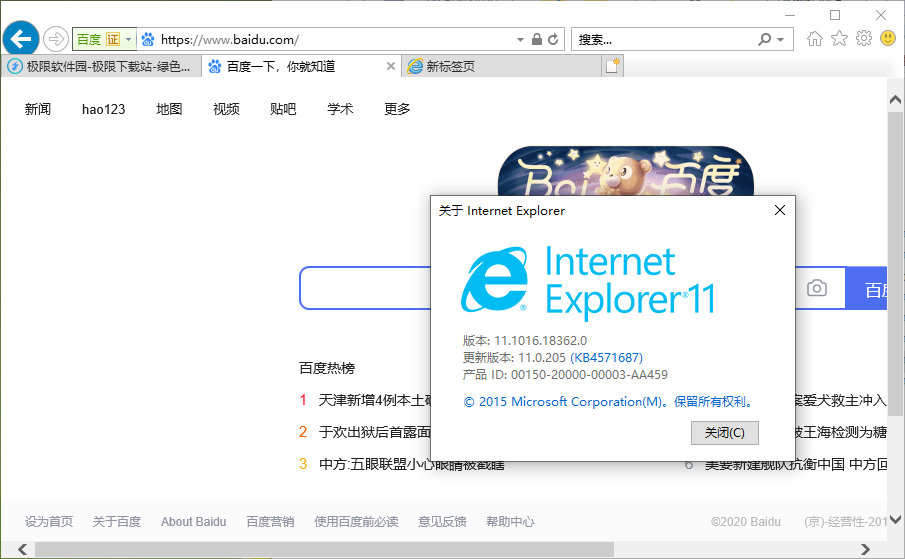Go back with the blue Back arrow
The height and width of the screenshot is (559, 905).
(x=21, y=39)
